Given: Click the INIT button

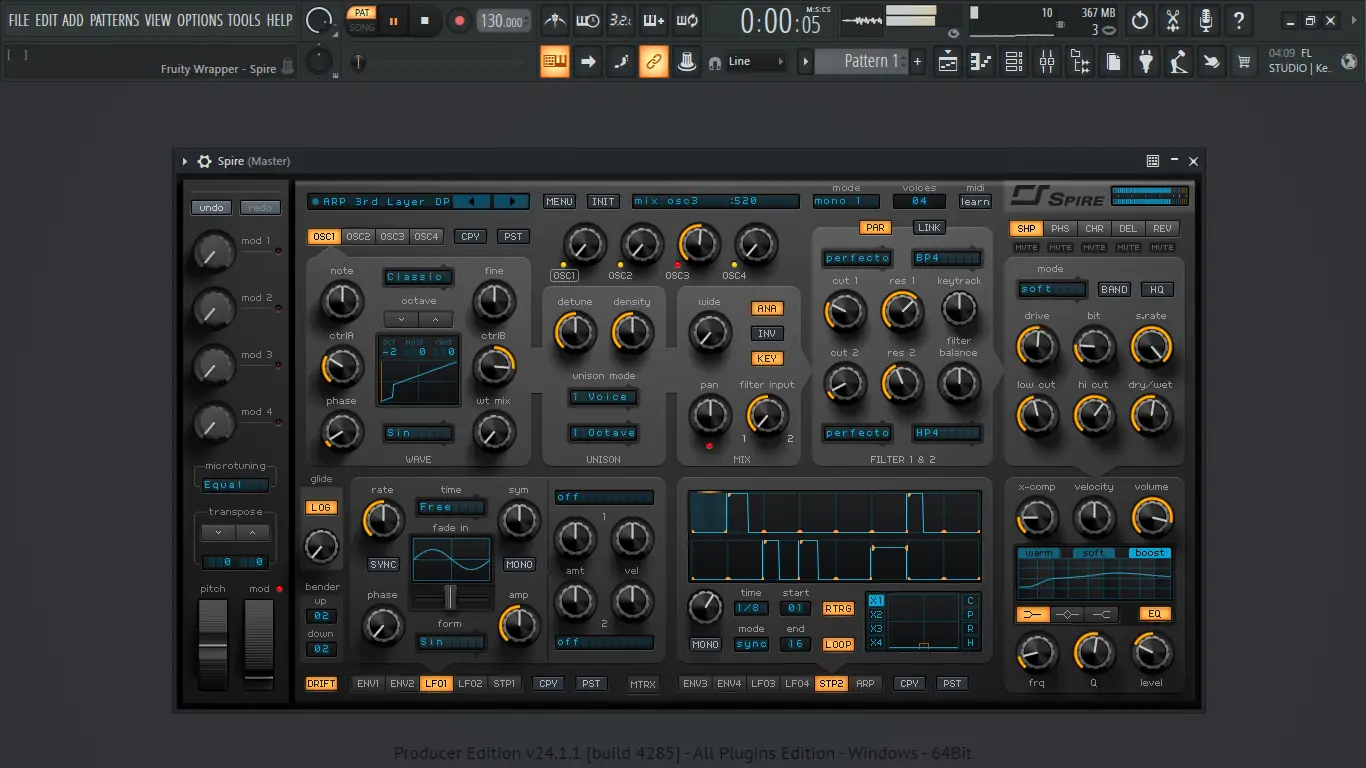Looking at the screenshot, I should pyautogui.click(x=603, y=201).
